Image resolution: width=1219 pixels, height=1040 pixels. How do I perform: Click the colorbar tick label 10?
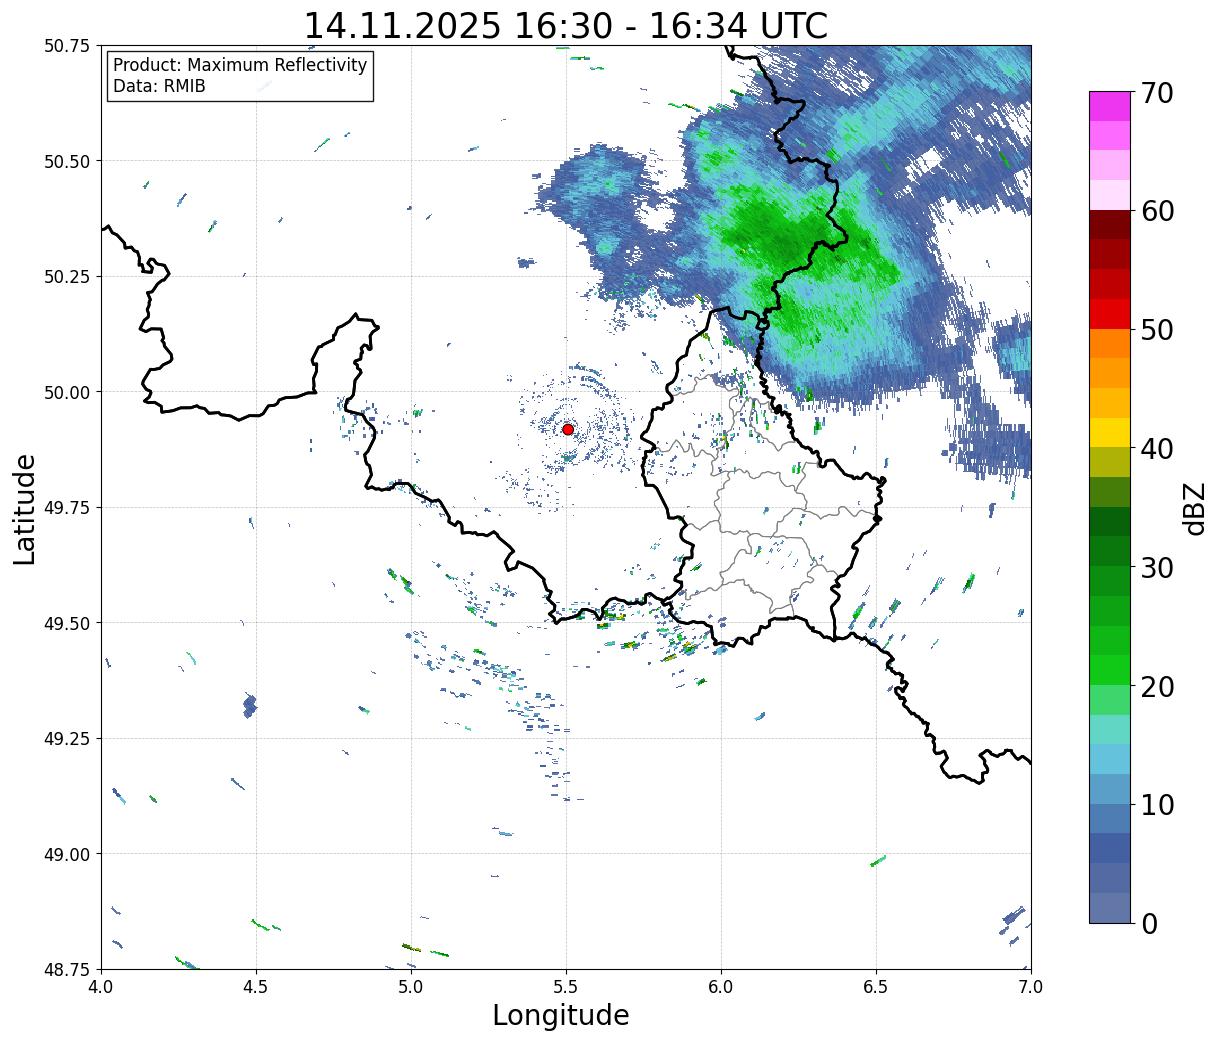pos(1157,805)
